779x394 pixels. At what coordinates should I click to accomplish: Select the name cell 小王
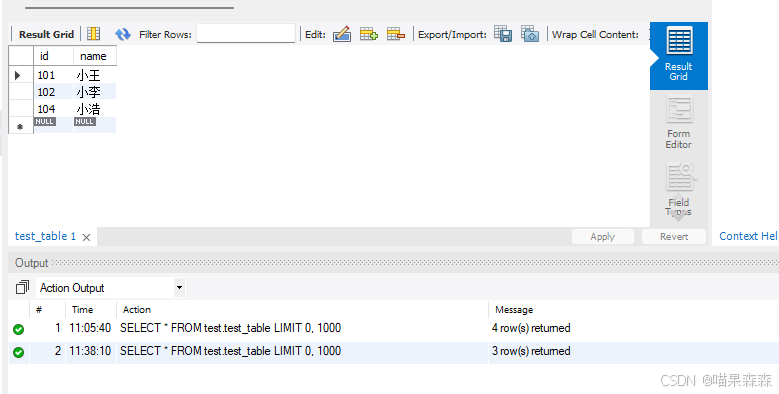pos(95,75)
